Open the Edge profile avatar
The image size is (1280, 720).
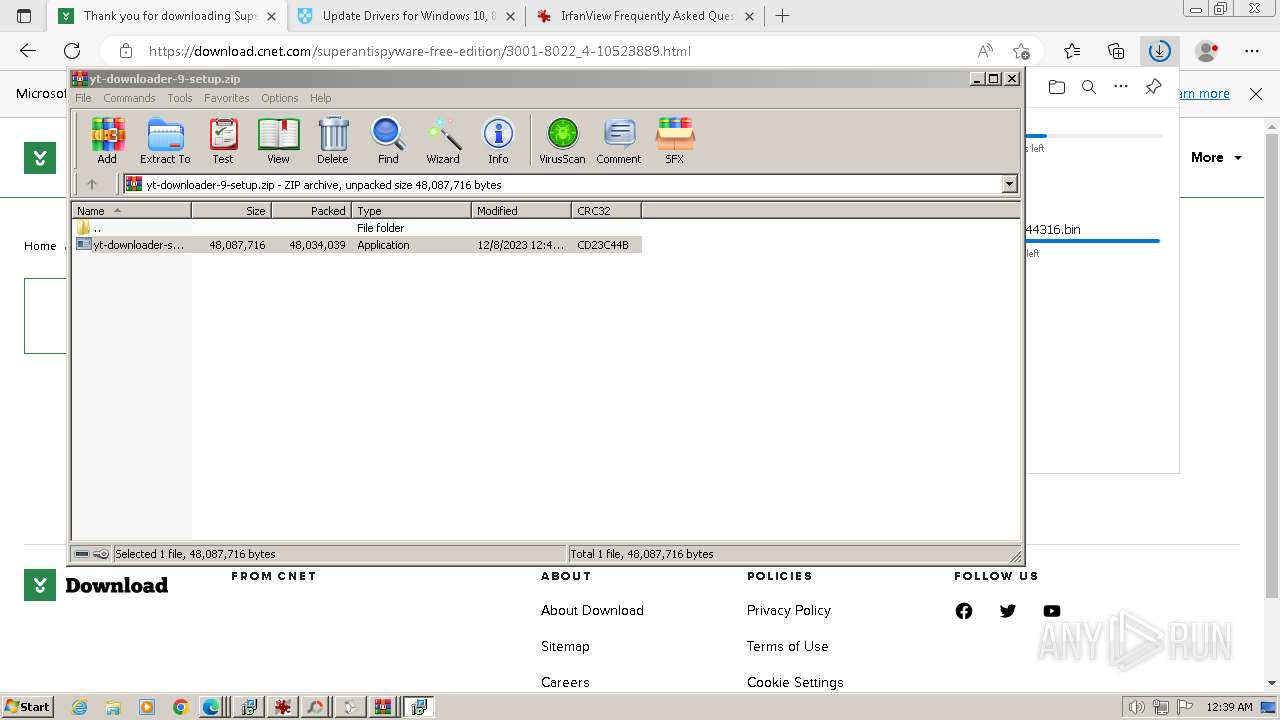click(1207, 51)
